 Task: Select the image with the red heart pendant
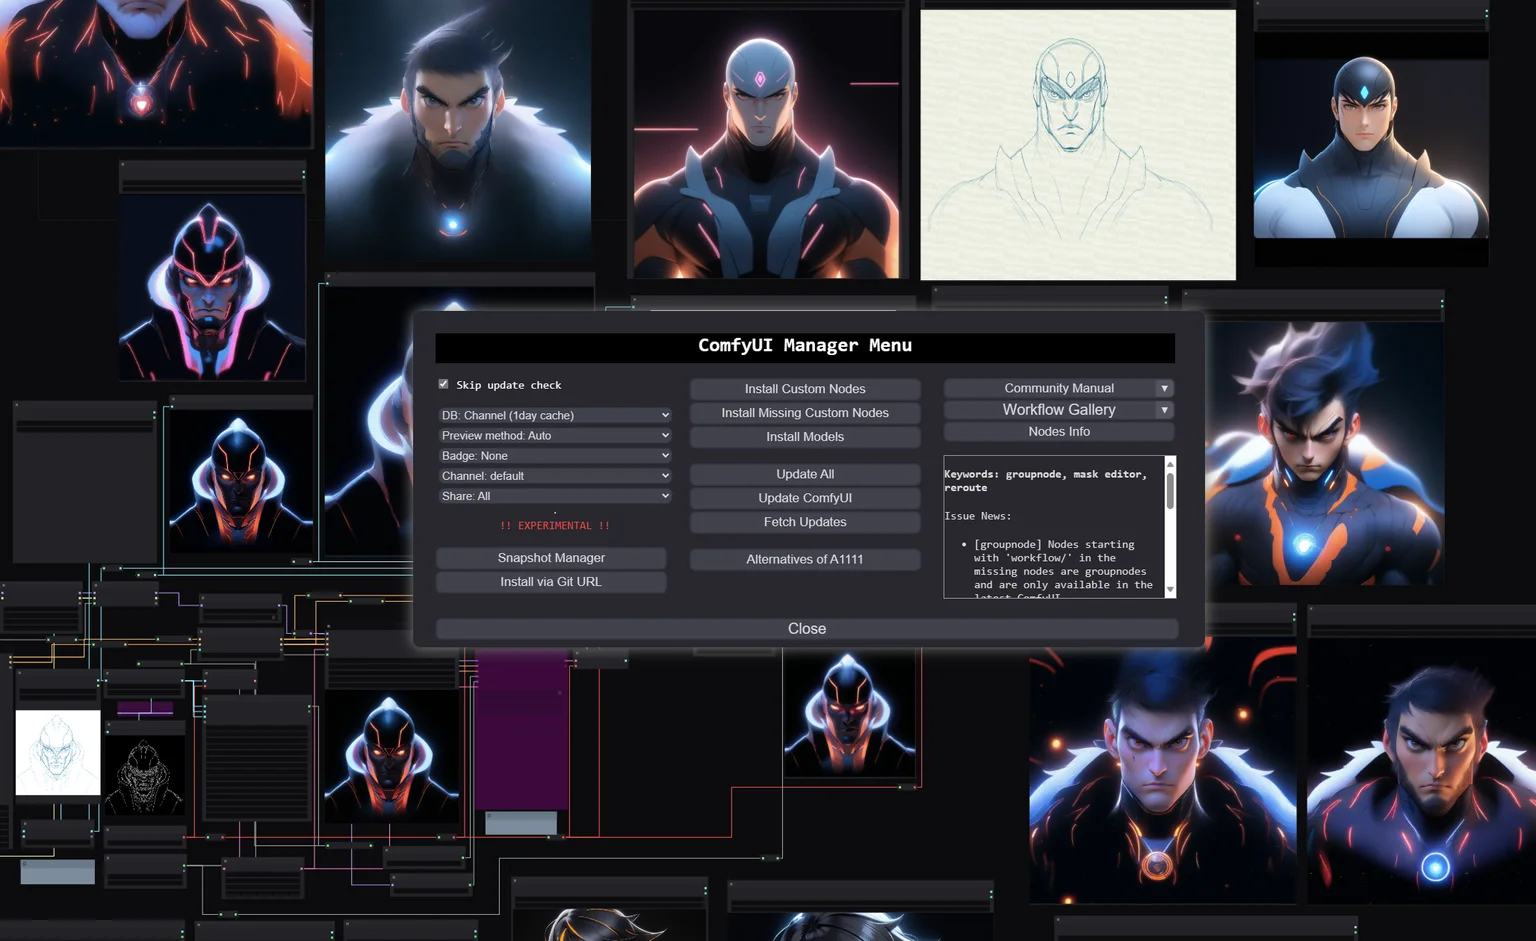(156, 73)
